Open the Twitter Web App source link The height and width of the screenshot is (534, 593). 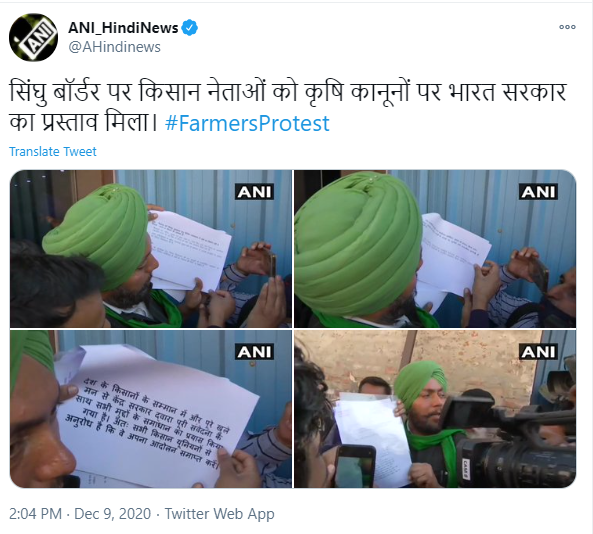(x=219, y=514)
